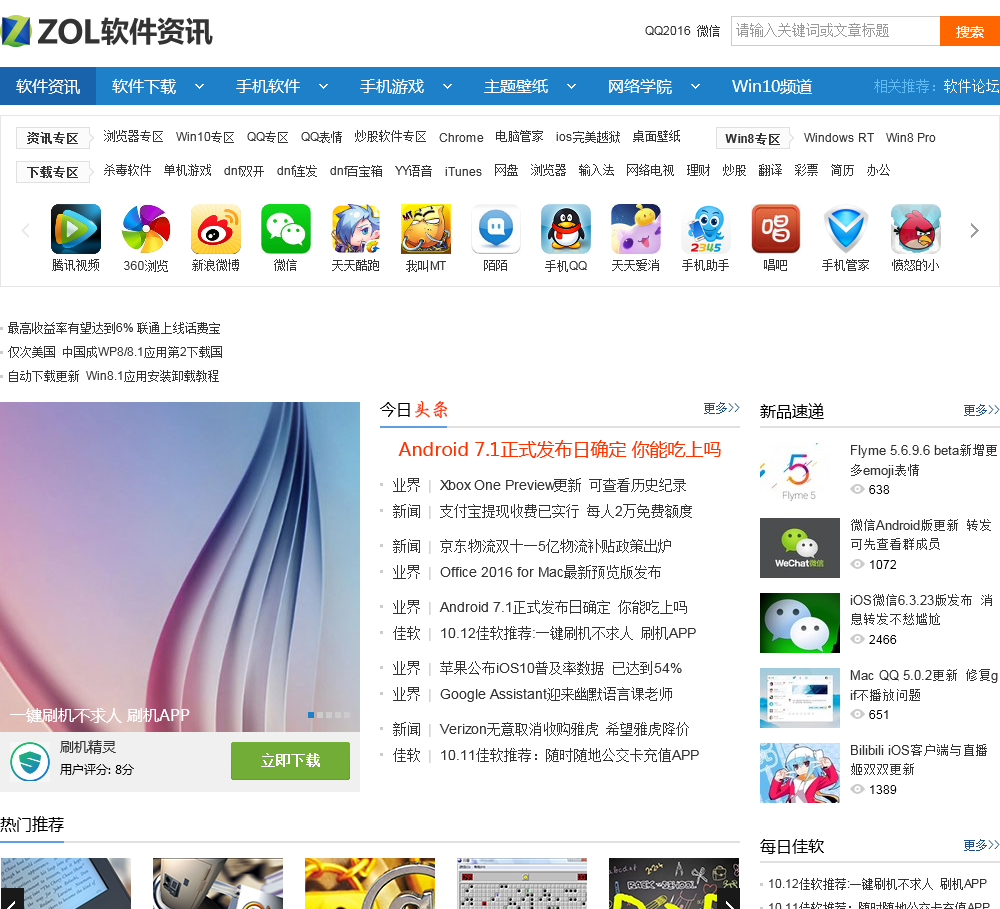1000x909 pixels.
Task: Click the 资讯专区 label button
Action: (x=52, y=138)
